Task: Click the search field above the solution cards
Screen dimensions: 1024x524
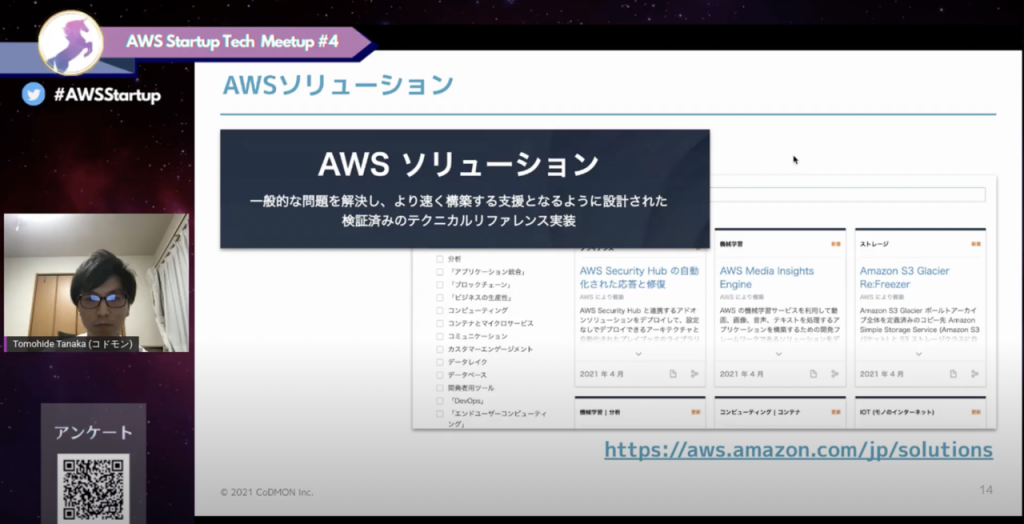Action: coord(848,195)
